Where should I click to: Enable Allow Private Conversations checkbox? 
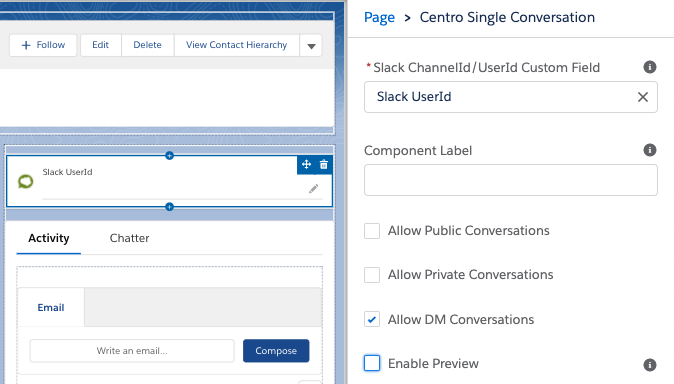click(372, 275)
